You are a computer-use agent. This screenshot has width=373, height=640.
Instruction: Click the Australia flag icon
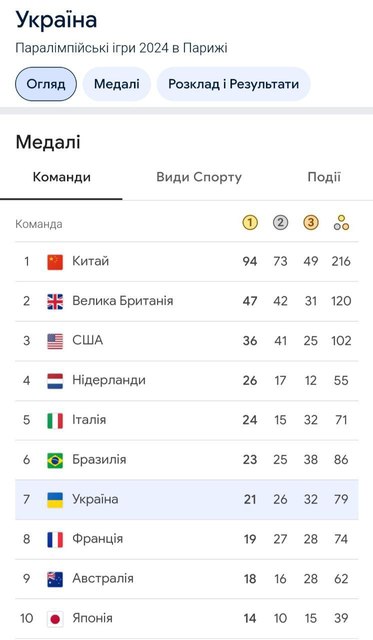coord(55,579)
